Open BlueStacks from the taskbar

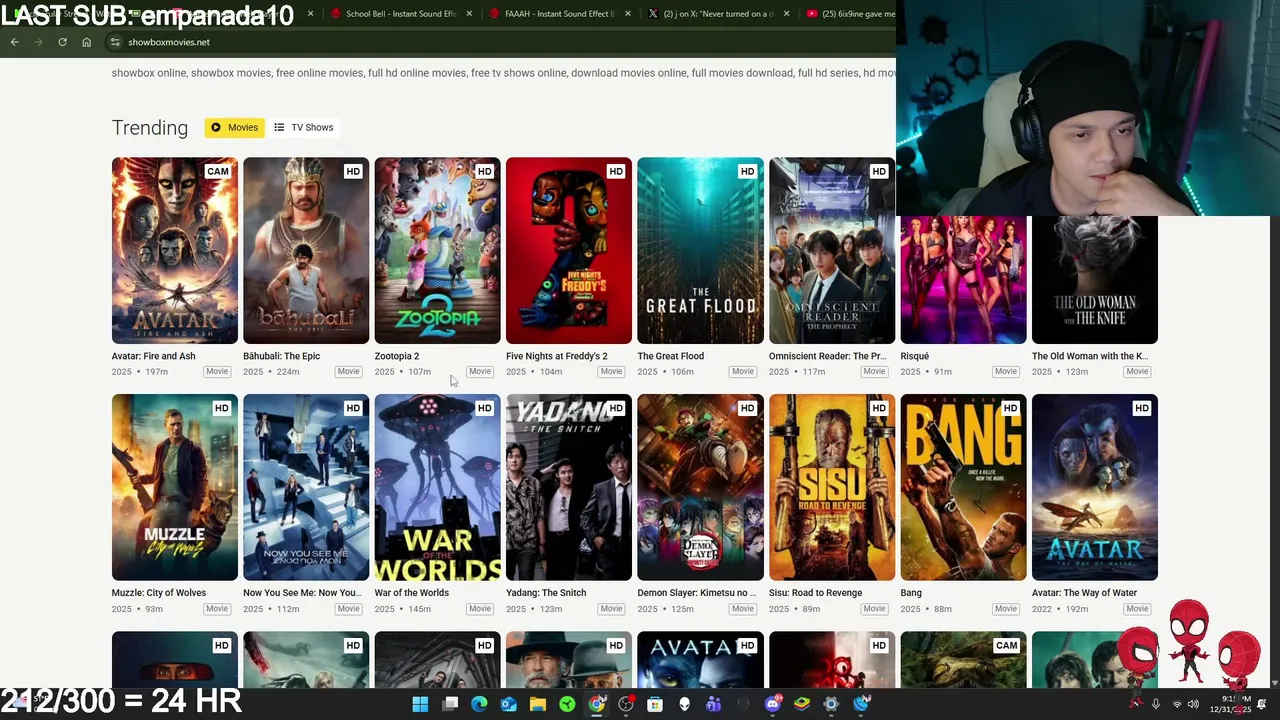[x=801, y=704]
